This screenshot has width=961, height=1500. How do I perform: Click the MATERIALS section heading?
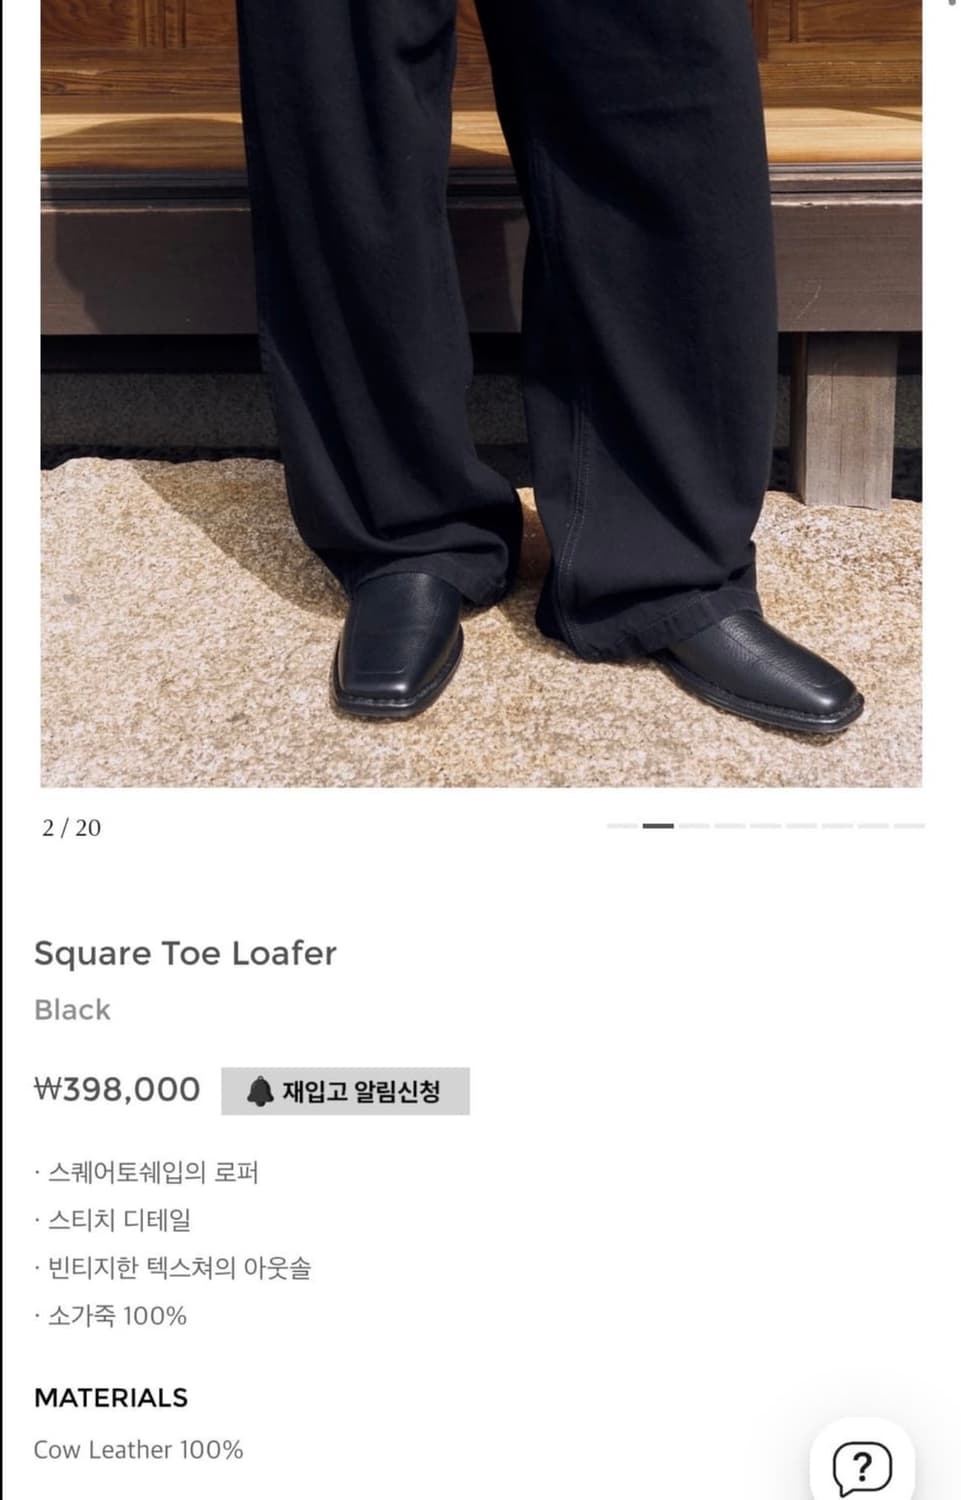111,1397
